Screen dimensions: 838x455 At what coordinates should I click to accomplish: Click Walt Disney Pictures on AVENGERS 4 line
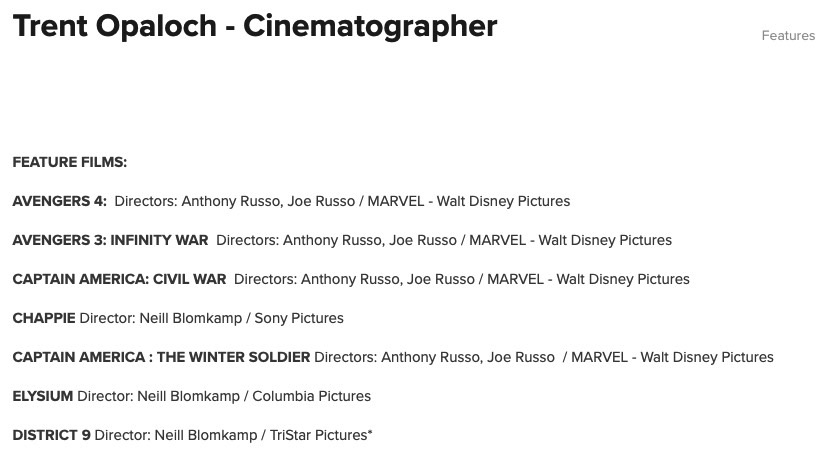pos(503,202)
